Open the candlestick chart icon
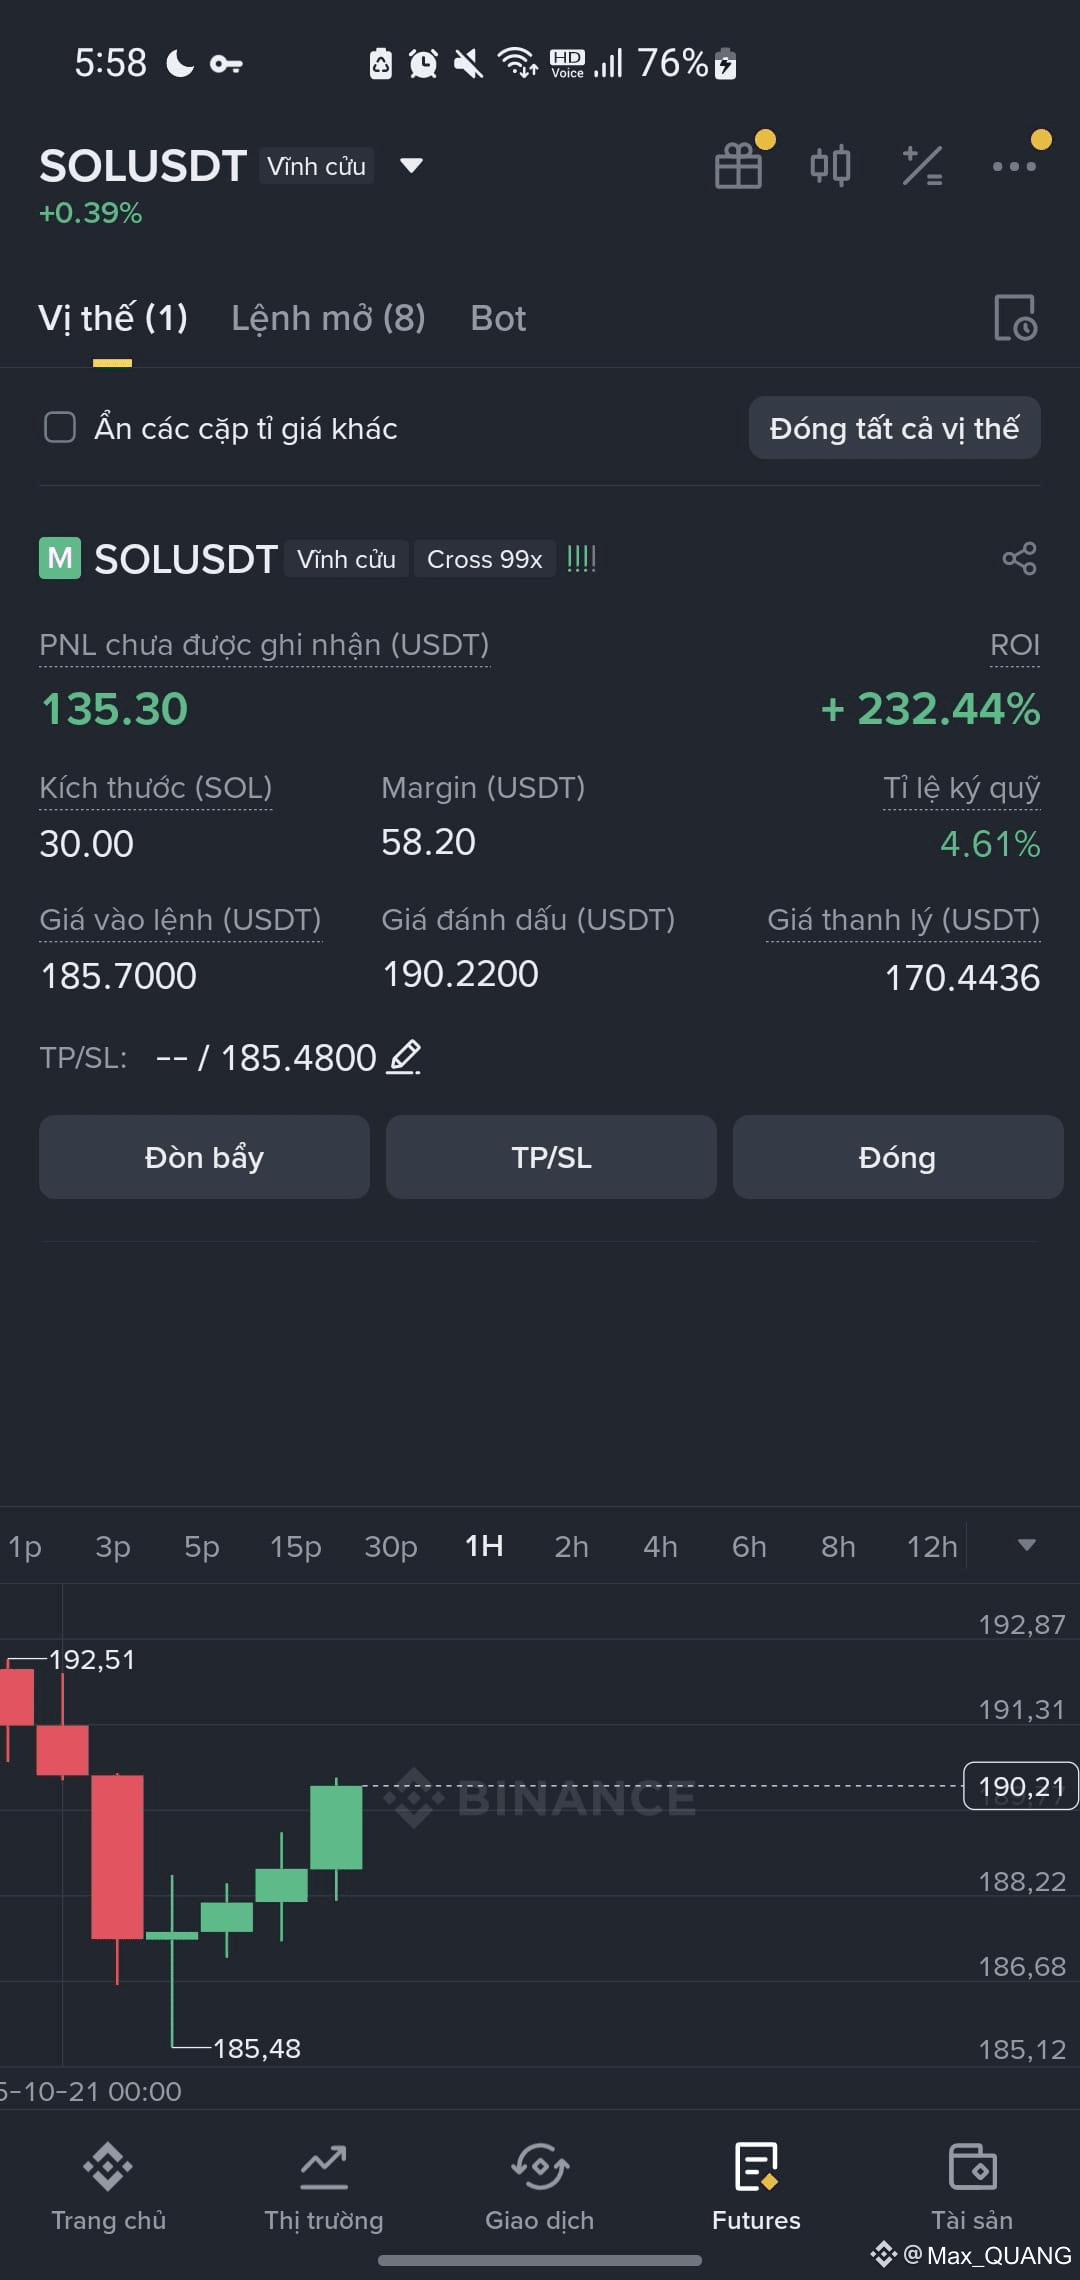1080x2280 pixels. click(830, 165)
